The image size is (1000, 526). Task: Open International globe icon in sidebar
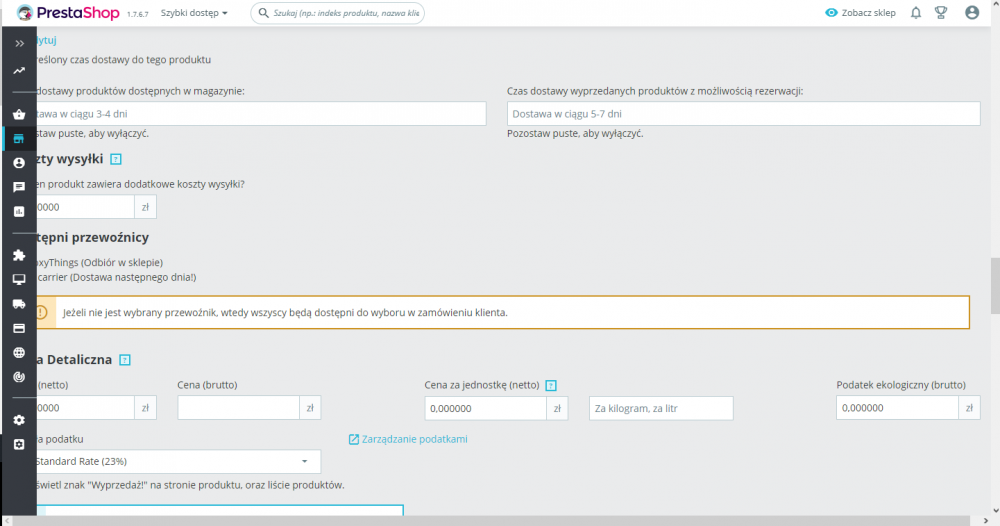(19, 353)
